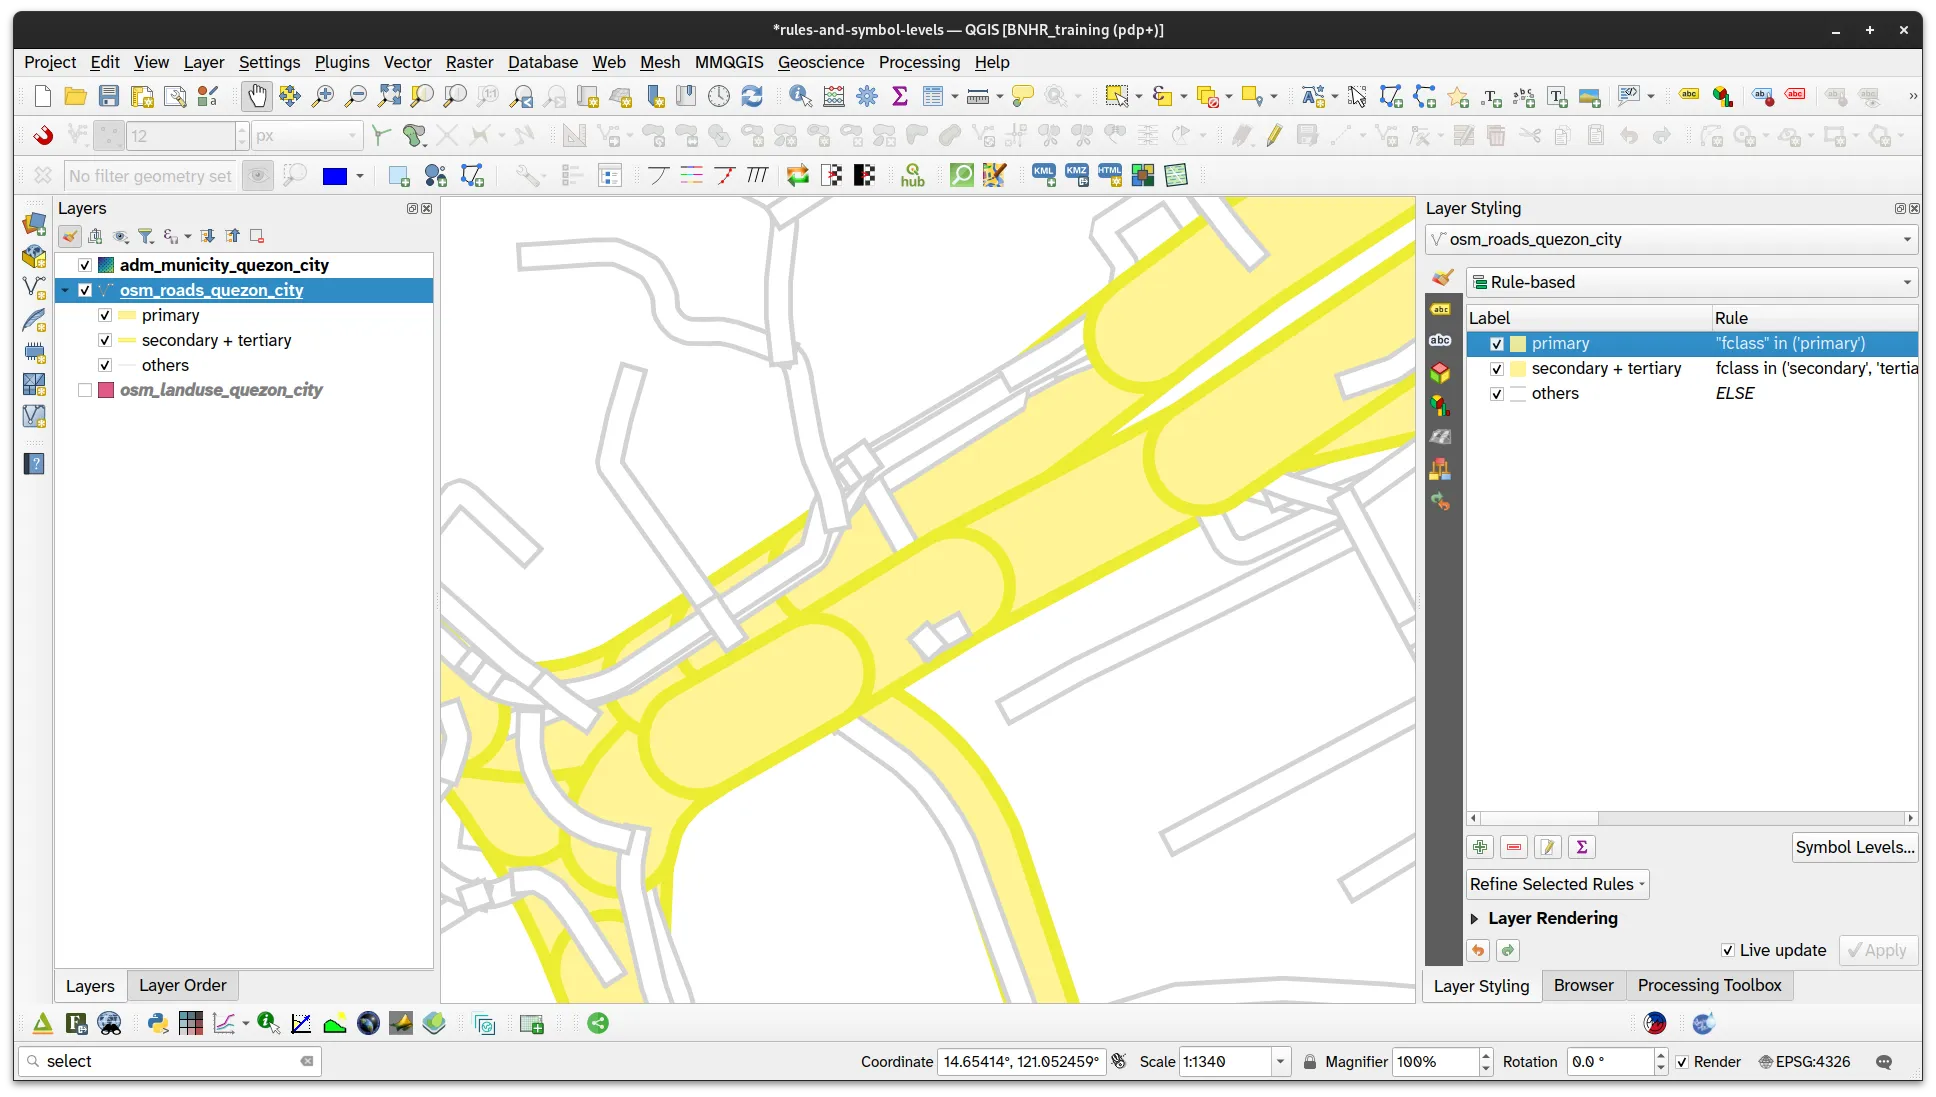Open the QuickMapServices hub icon

(912, 175)
